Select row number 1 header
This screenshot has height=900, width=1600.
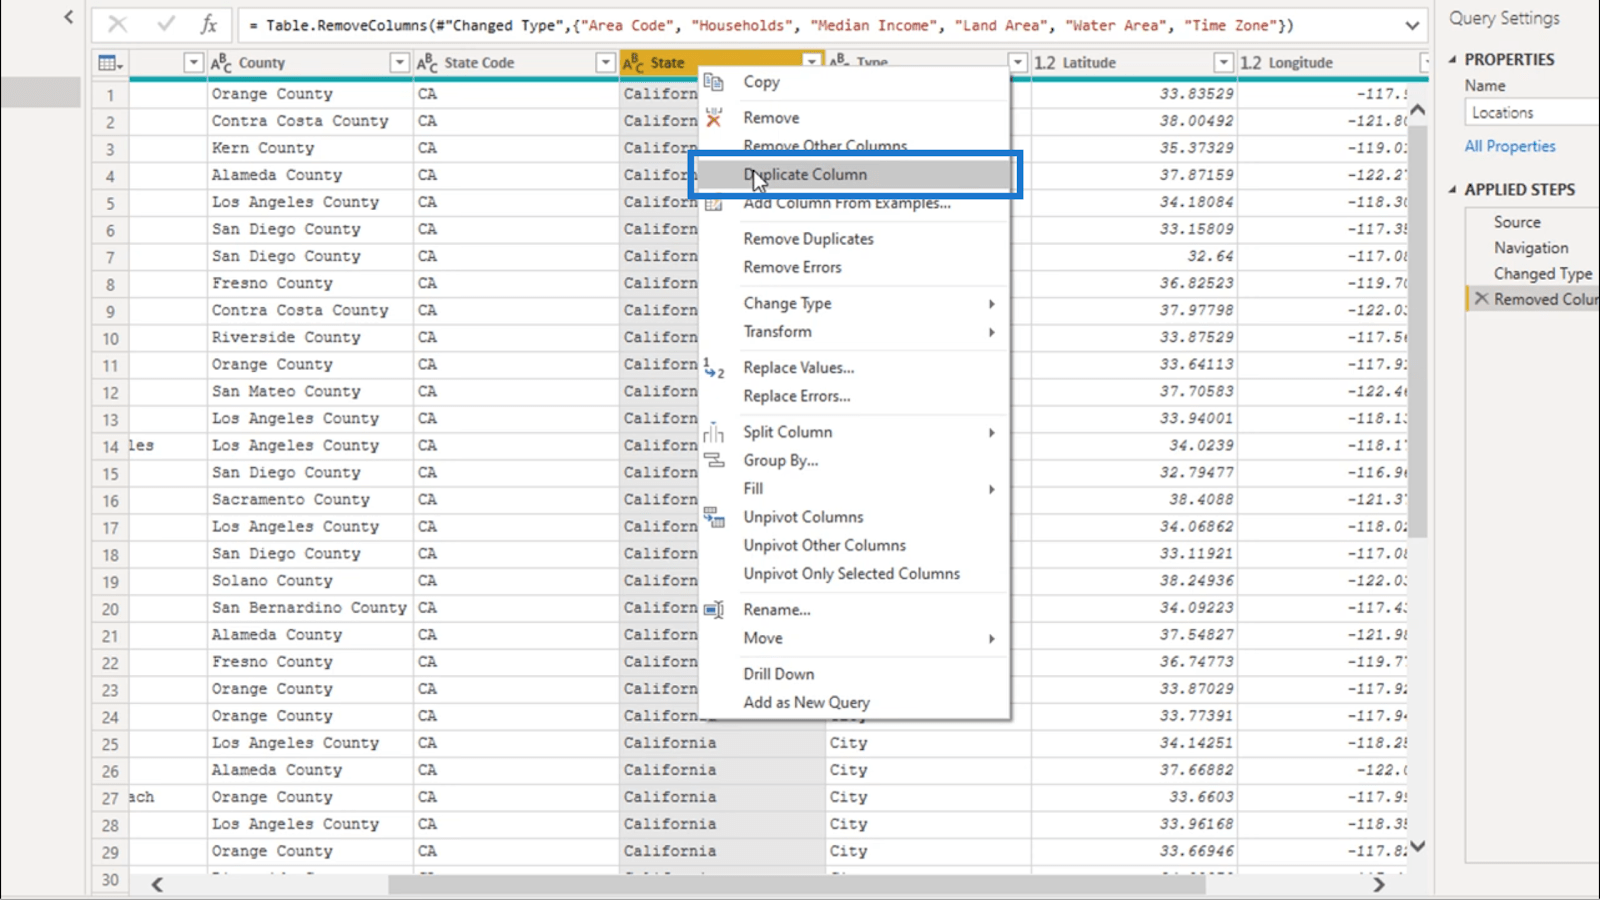pos(110,95)
